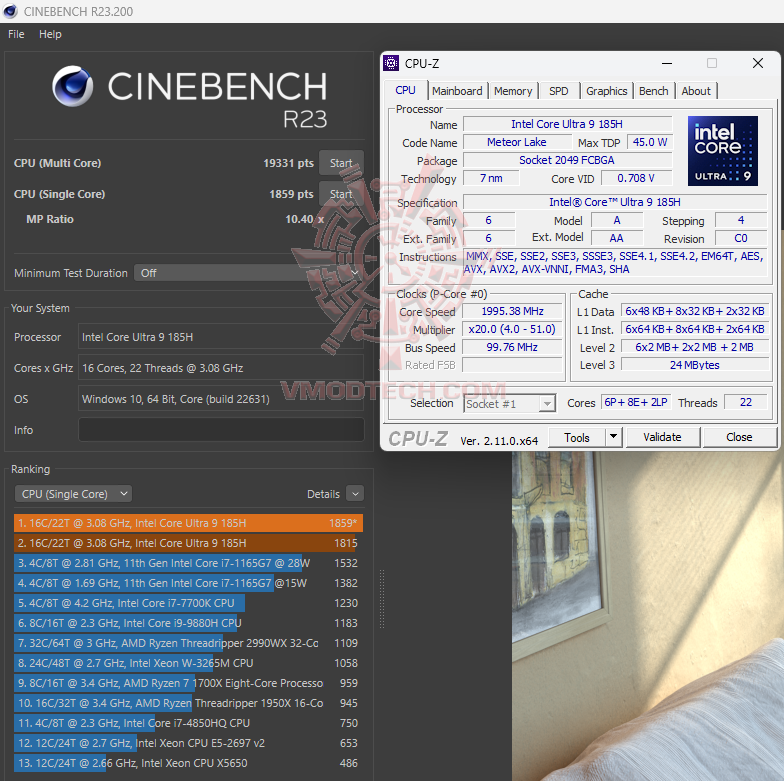Switch to the Bench tab in CPU-Z
This screenshot has width=784, height=781.
(654, 91)
